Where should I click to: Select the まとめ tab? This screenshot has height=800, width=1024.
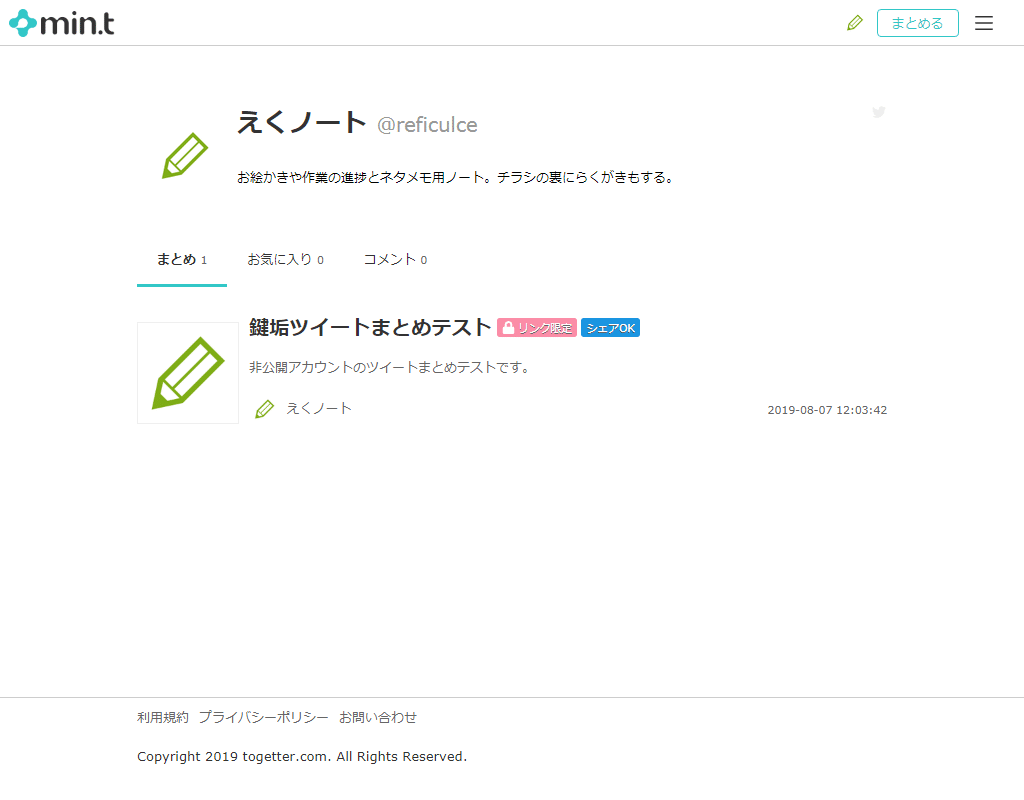[x=181, y=259]
